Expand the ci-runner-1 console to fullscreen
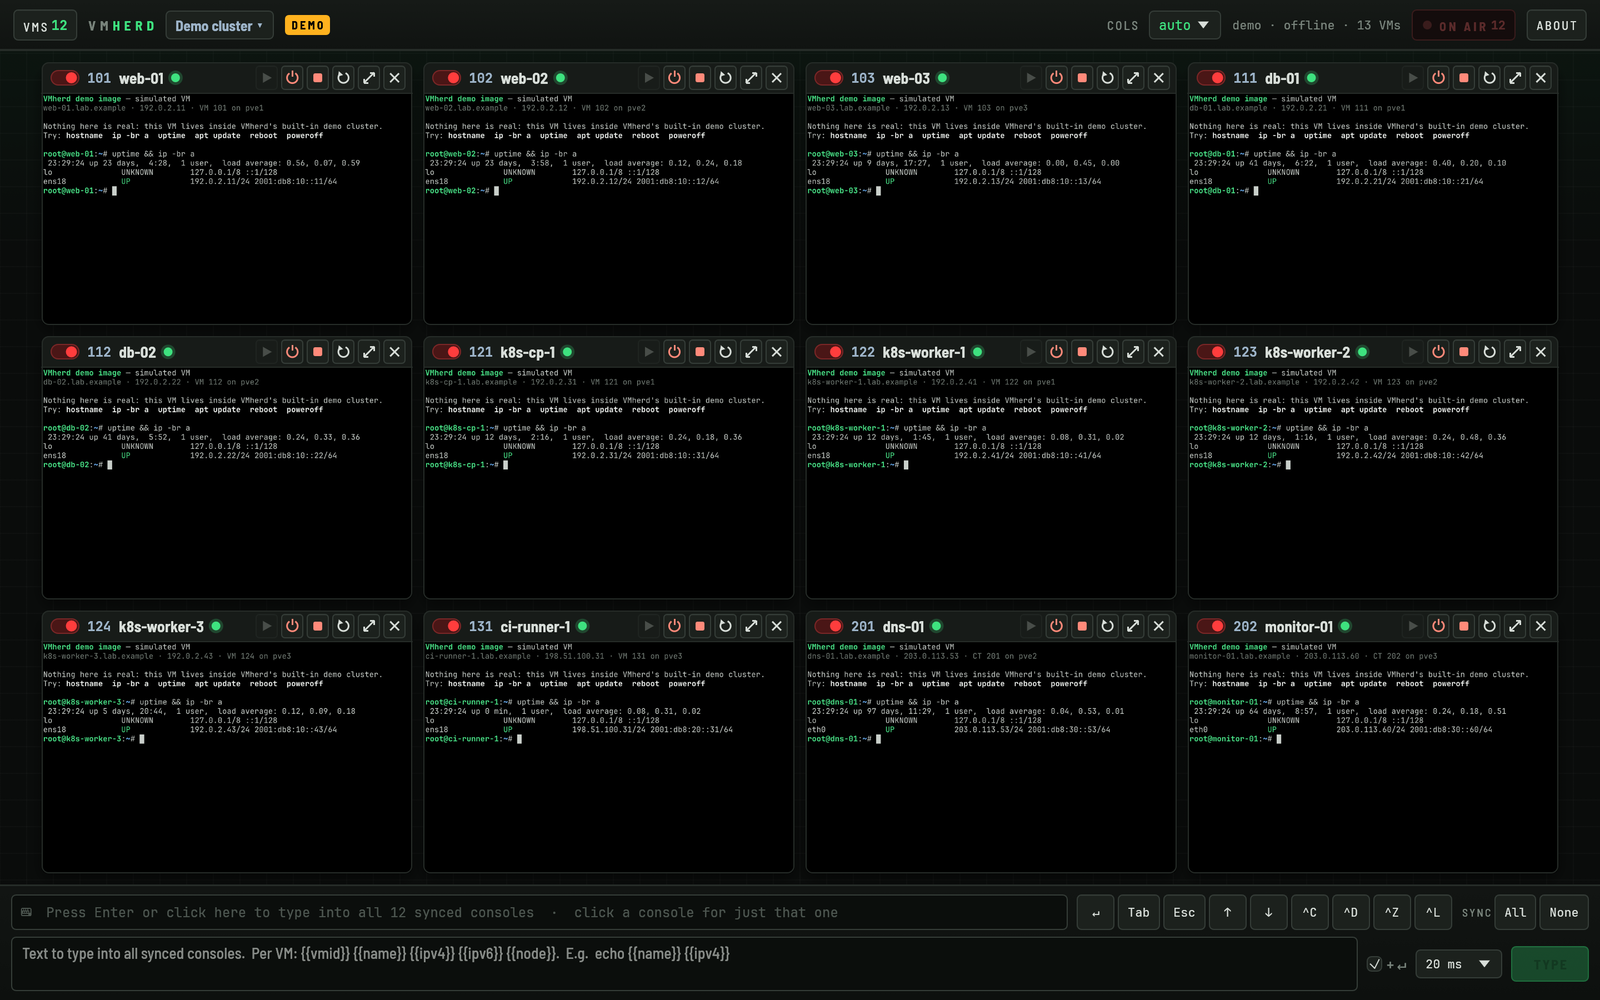The width and height of the screenshot is (1600, 1000). 751,626
